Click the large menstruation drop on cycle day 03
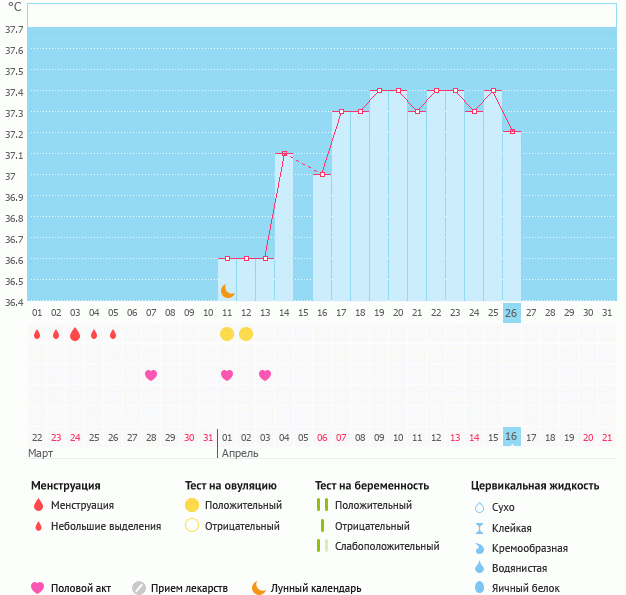 75,334
